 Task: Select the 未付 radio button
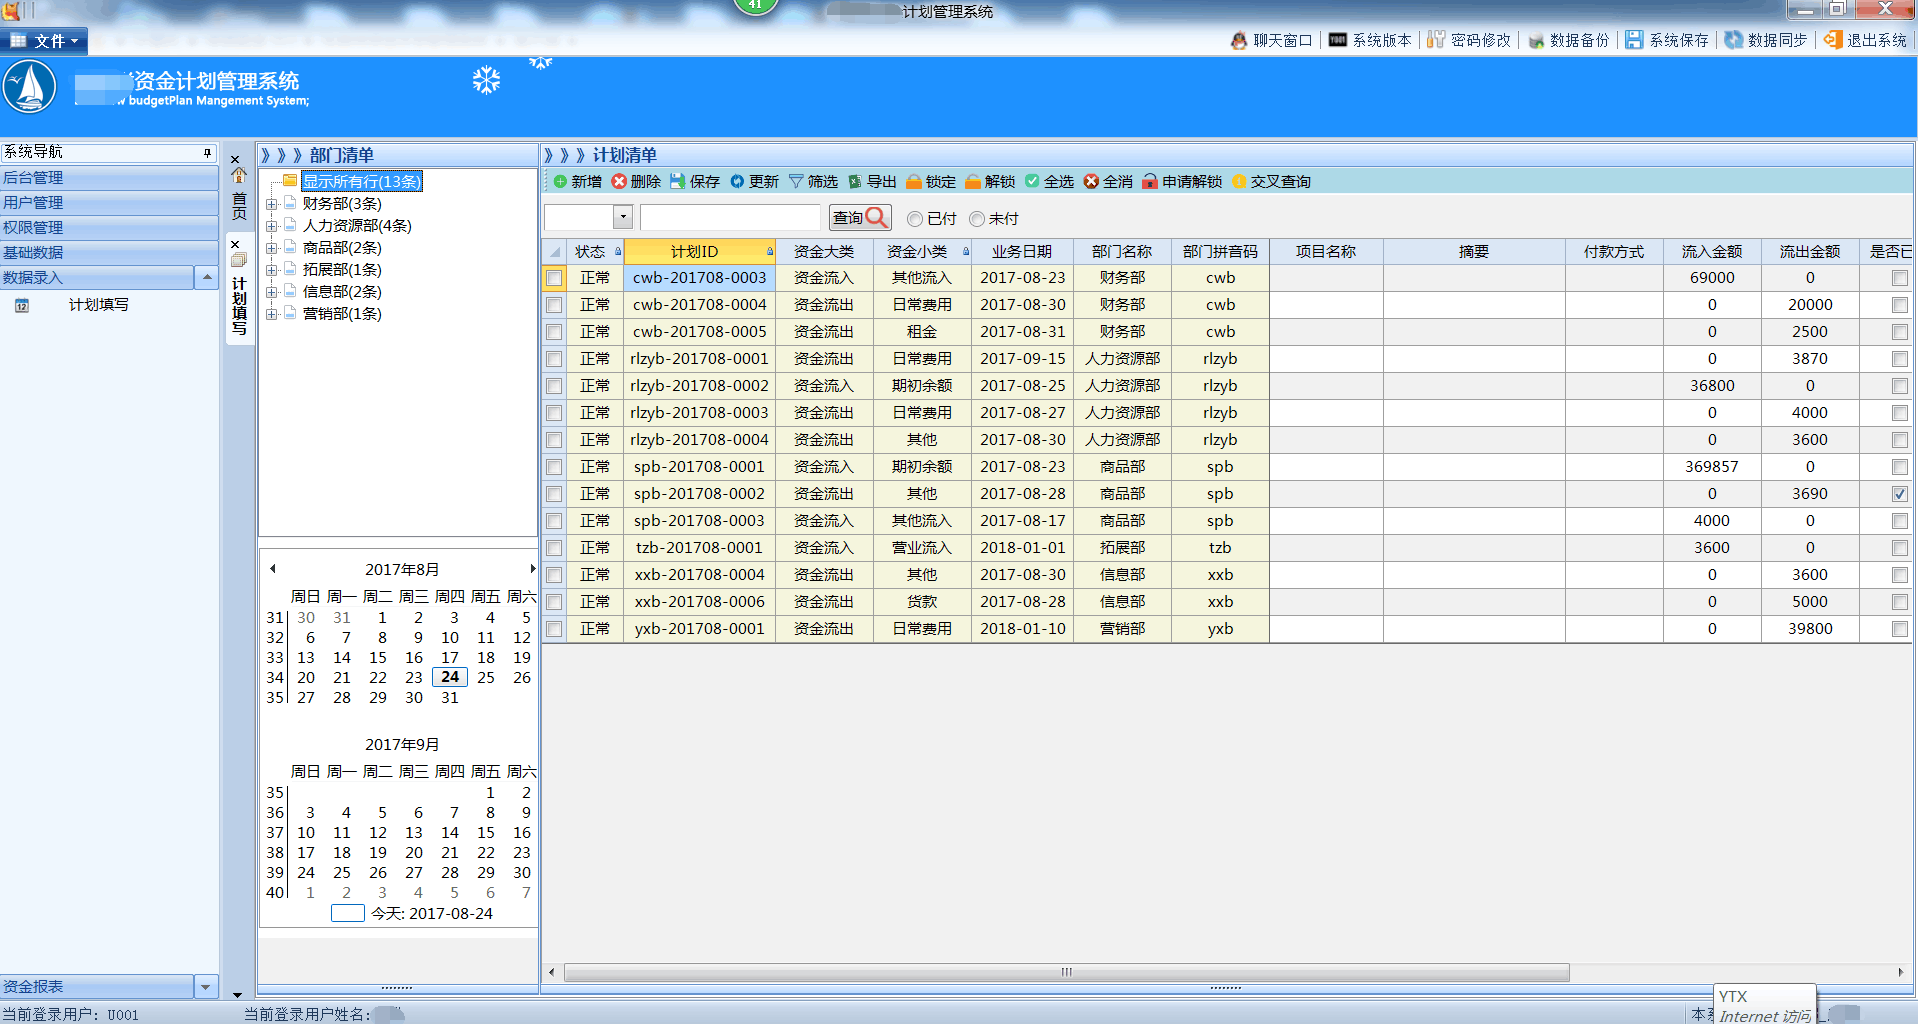tap(977, 219)
